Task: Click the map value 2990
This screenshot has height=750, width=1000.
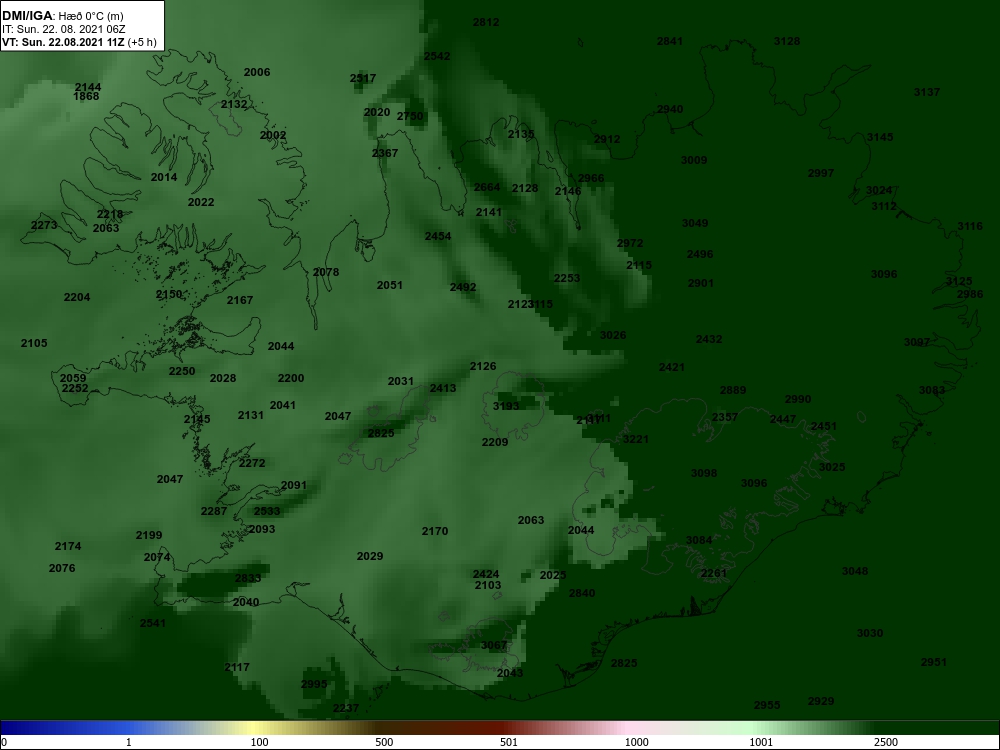Action: (x=798, y=399)
